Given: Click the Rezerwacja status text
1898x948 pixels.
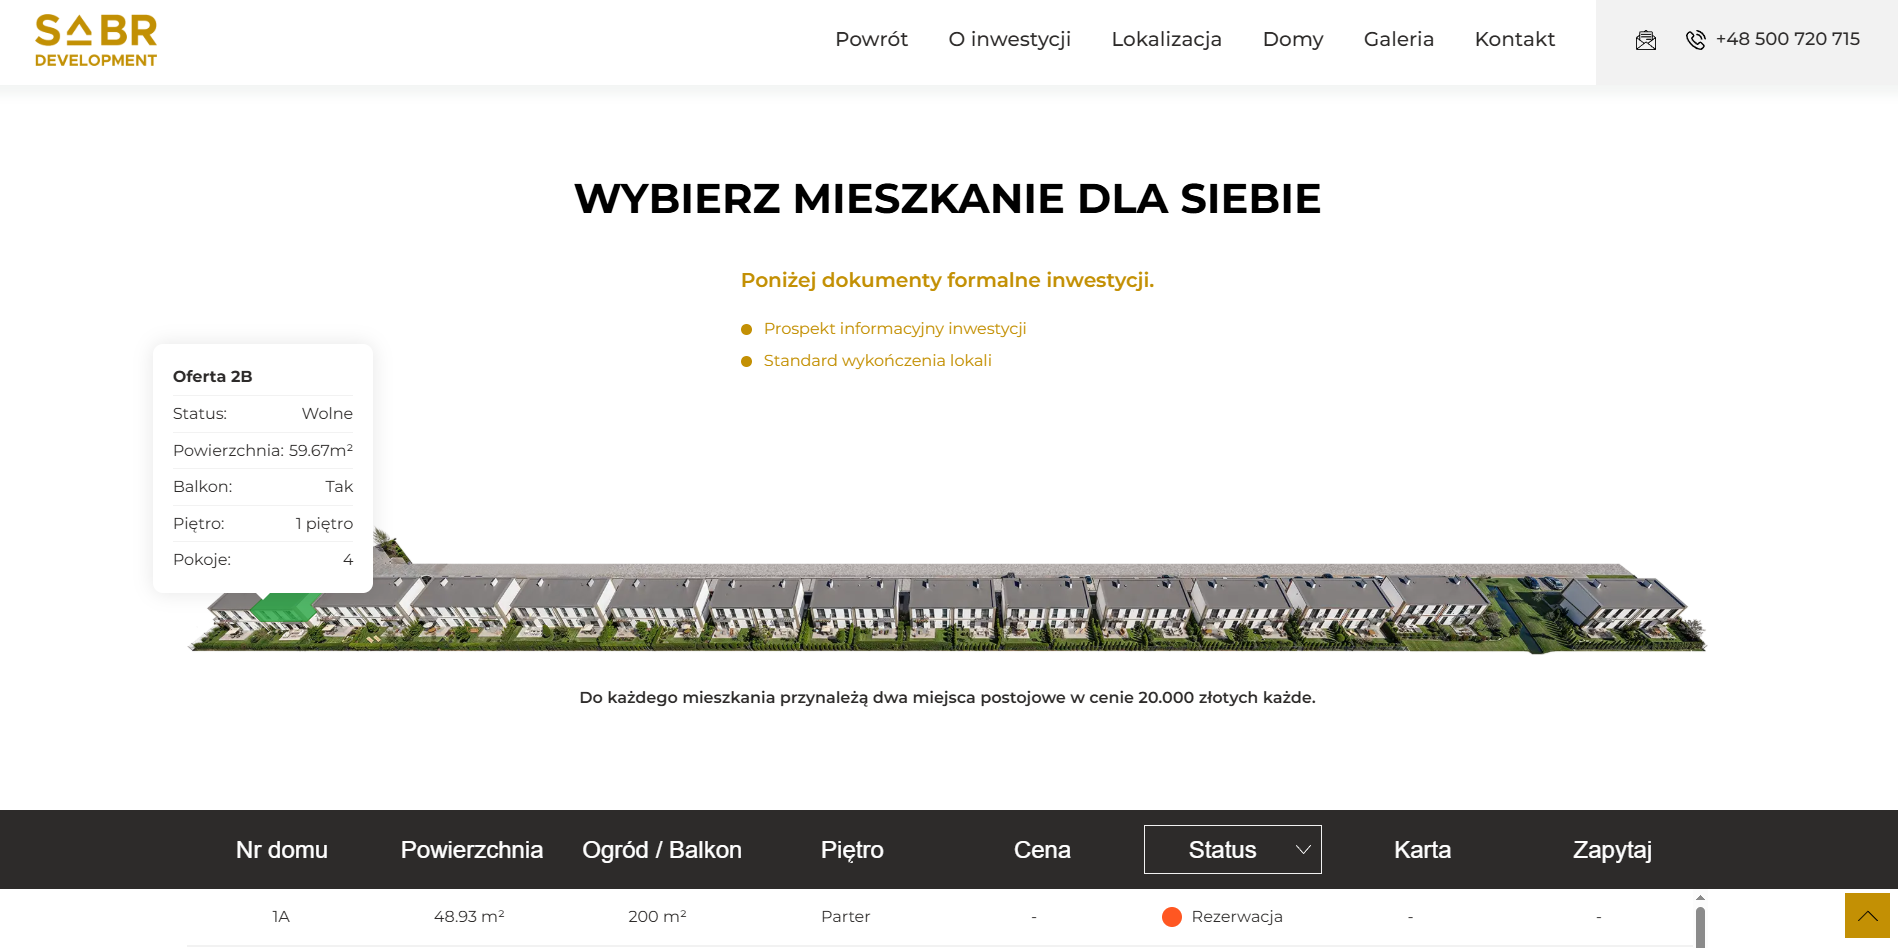Looking at the screenshot, I should (x=1237, y=916).
